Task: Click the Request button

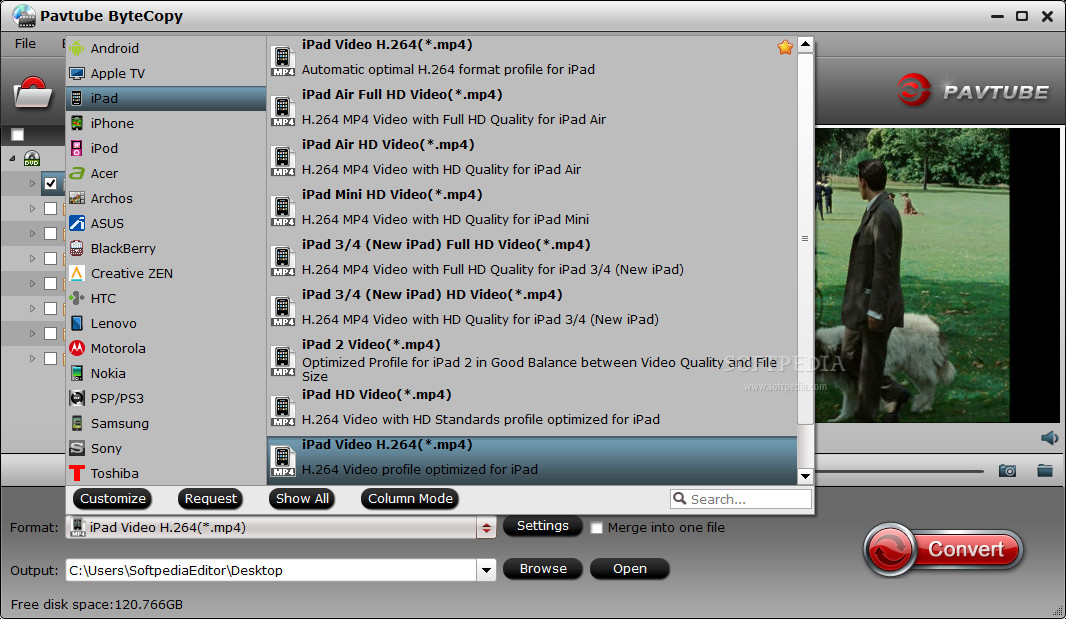Action: tap(211, 499)
